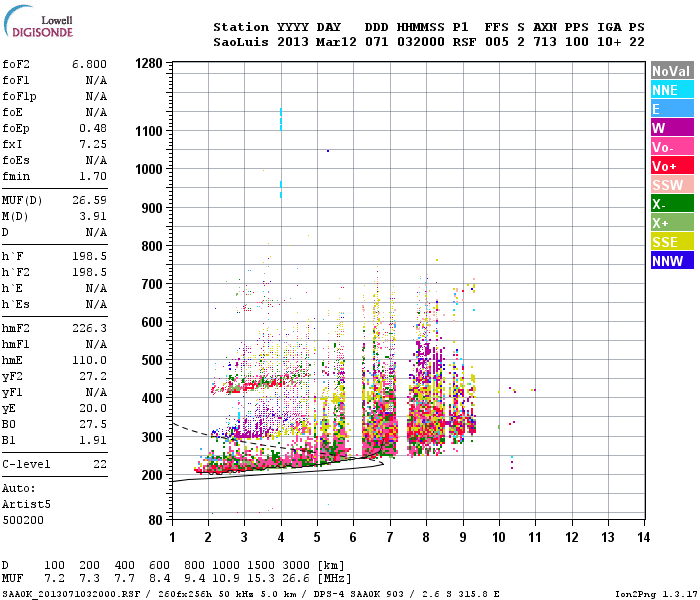The height and width of the screenshot is (600, 700).
Task: Select the Vo+ legend swatch
Action: [672, 166]
